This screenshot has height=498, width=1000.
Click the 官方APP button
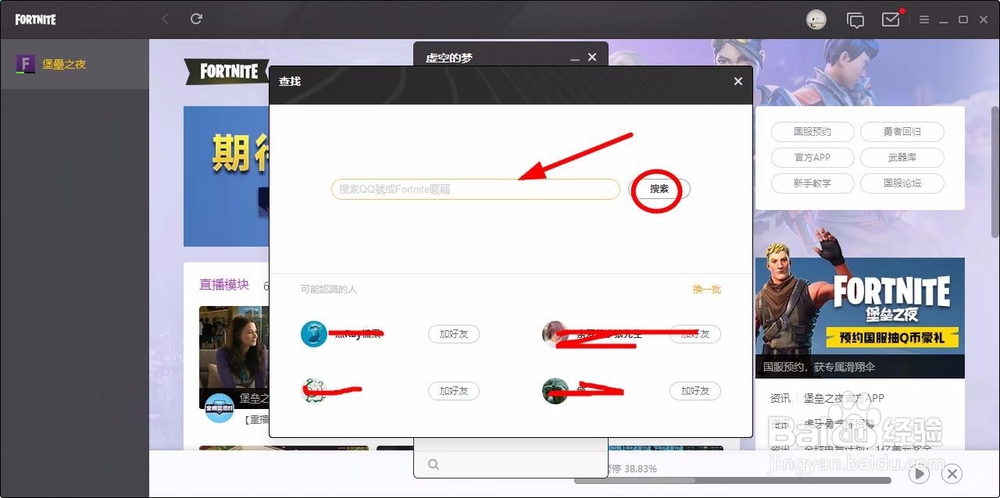[812, 157]
